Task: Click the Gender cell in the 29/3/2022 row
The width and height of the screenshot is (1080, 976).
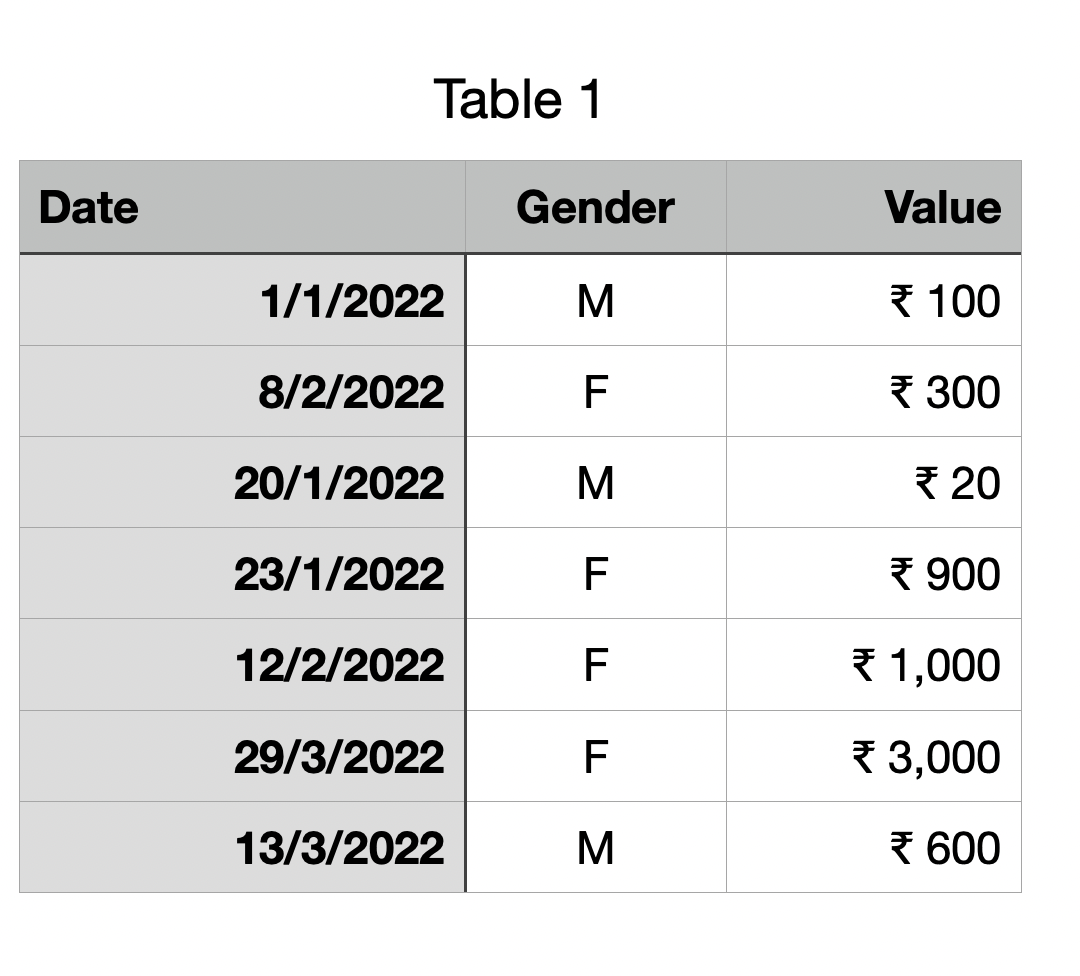Action: coord(595,756)
